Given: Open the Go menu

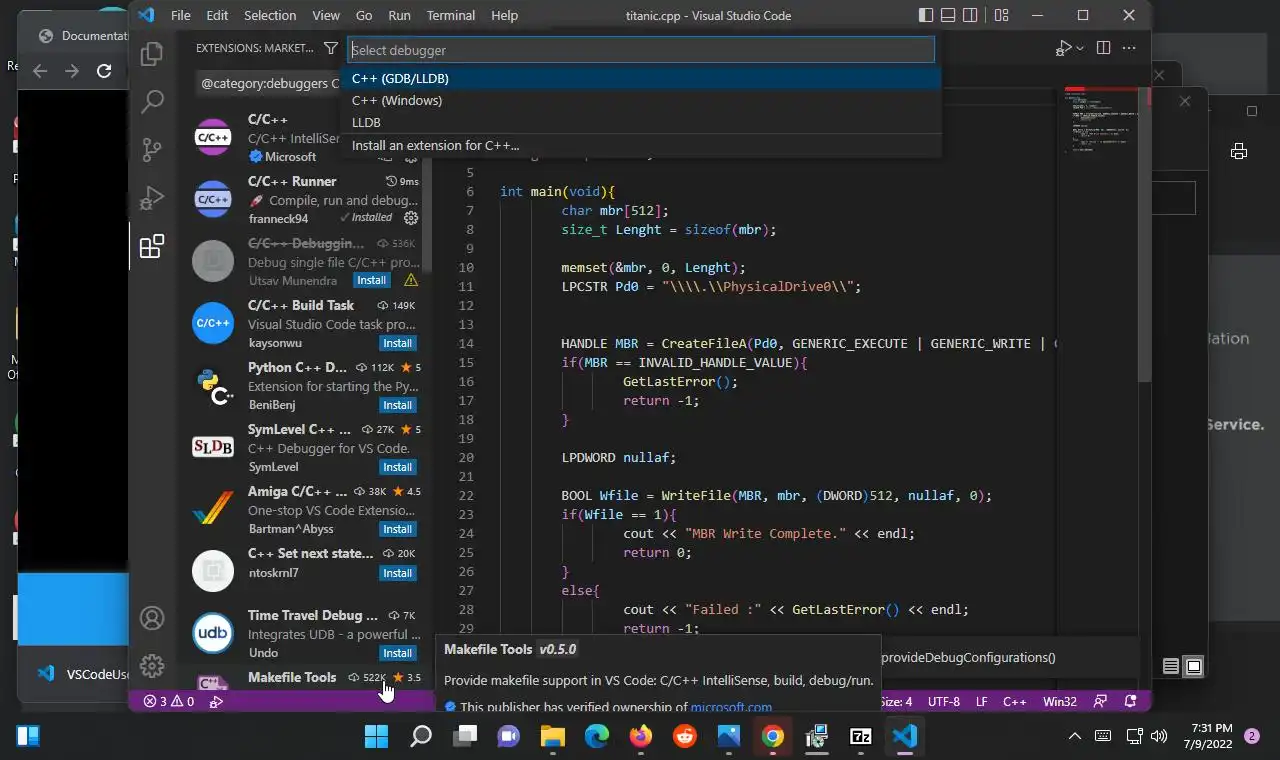Looking at the screenshot, I should click(364, 15).
